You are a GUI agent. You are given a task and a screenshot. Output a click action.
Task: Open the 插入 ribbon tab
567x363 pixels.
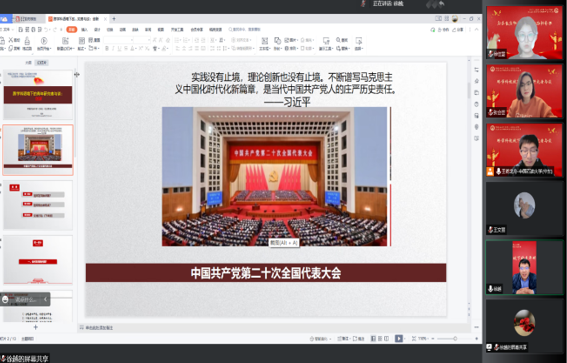(x=84, y=30)
